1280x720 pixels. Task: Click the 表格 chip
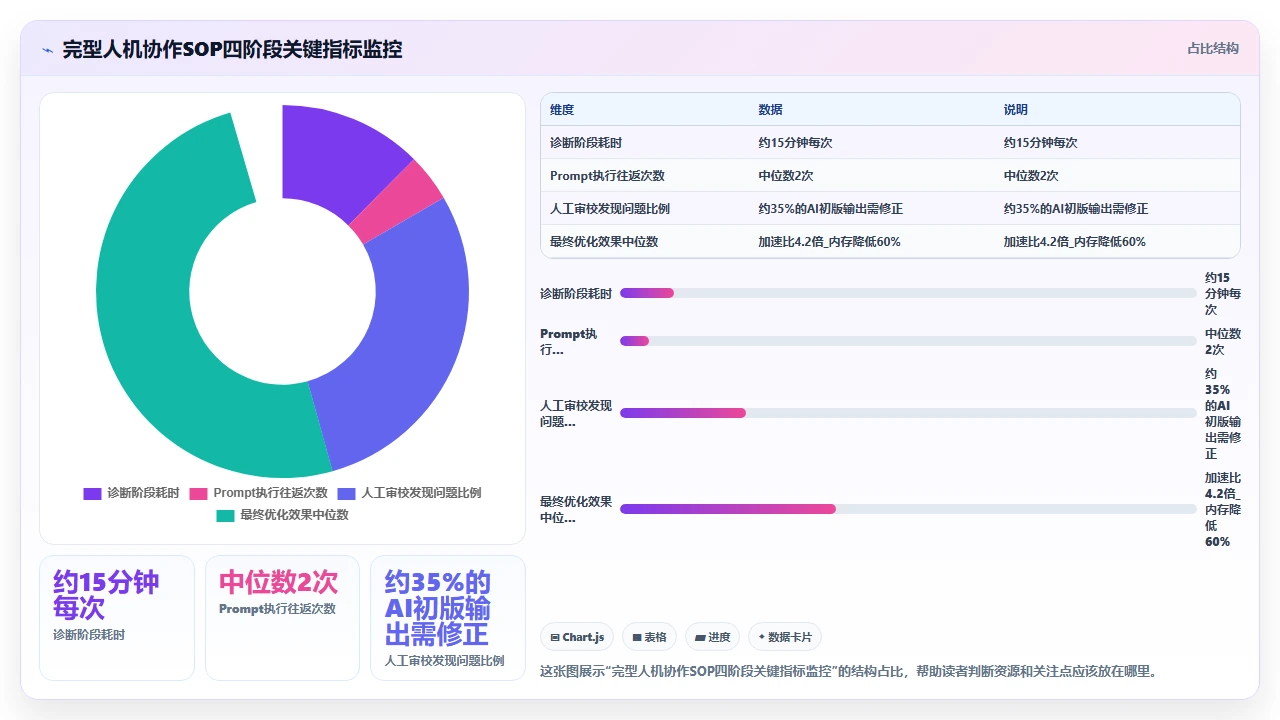click(650, 637)
